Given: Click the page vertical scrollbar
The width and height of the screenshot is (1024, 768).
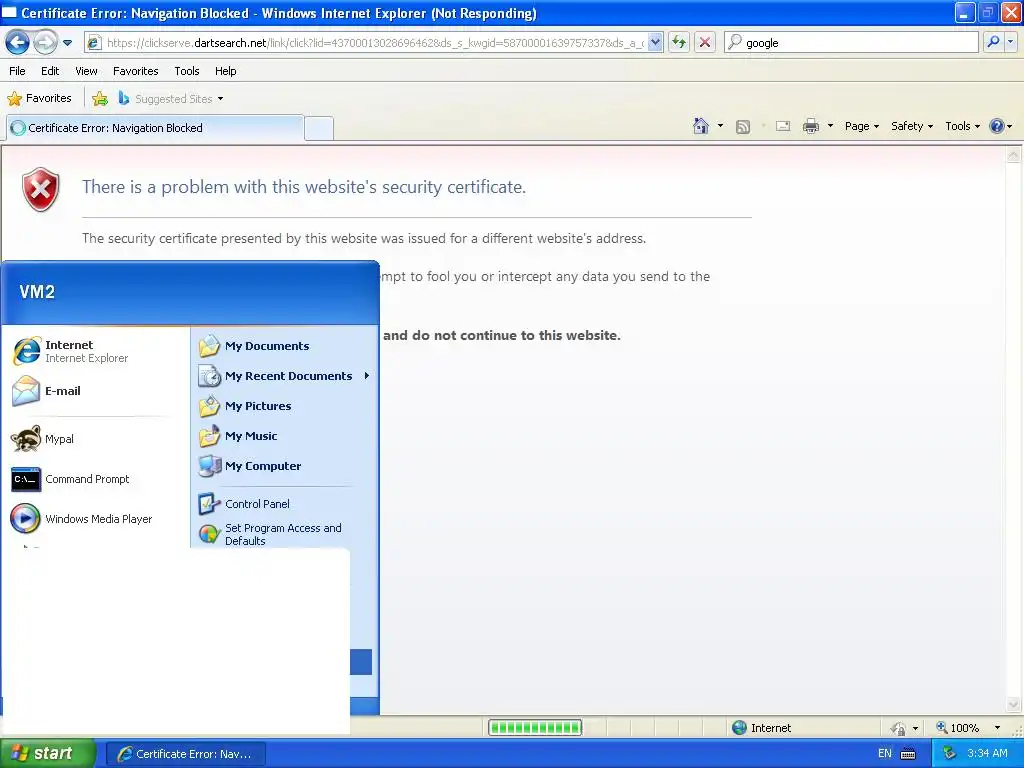Looking at the screenshot, I should click(x=1013, y=430).
